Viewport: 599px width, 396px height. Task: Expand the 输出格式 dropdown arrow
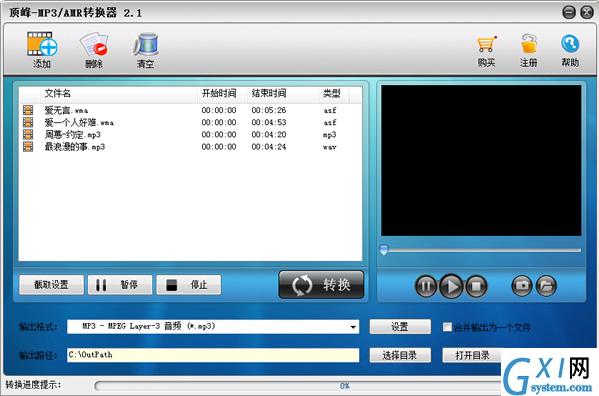tap(353, 327)
